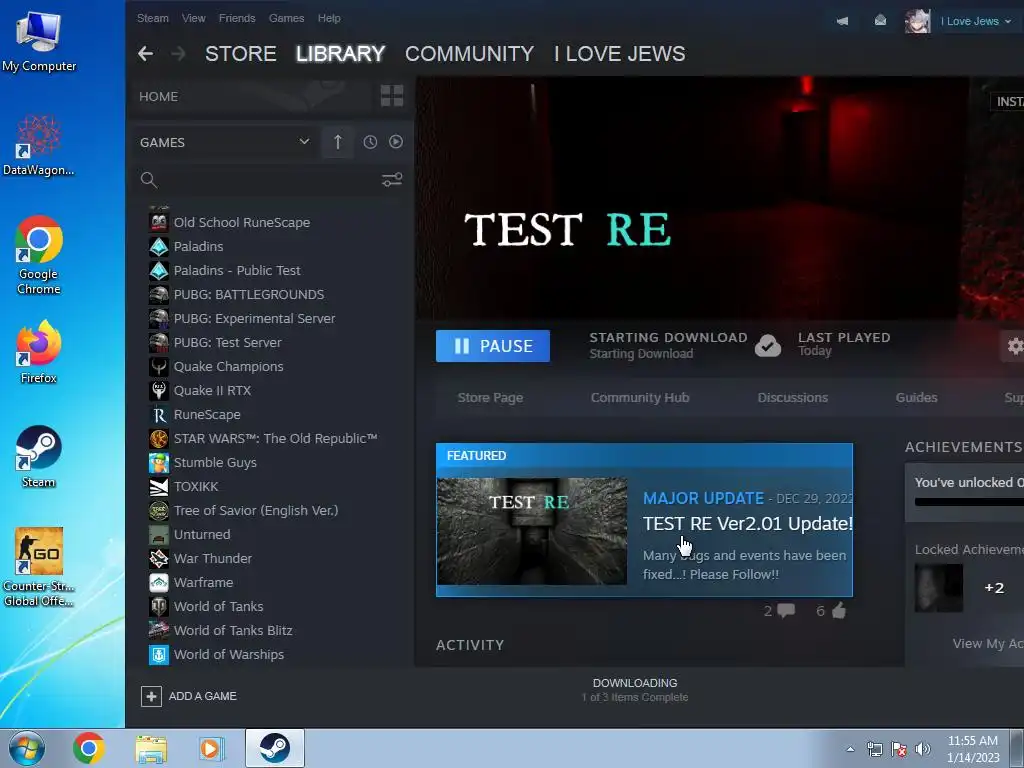1024x768 pixels.
Task: Click the sort ascending arrow button
Action: pyautogui.click(x=338, y=142)
